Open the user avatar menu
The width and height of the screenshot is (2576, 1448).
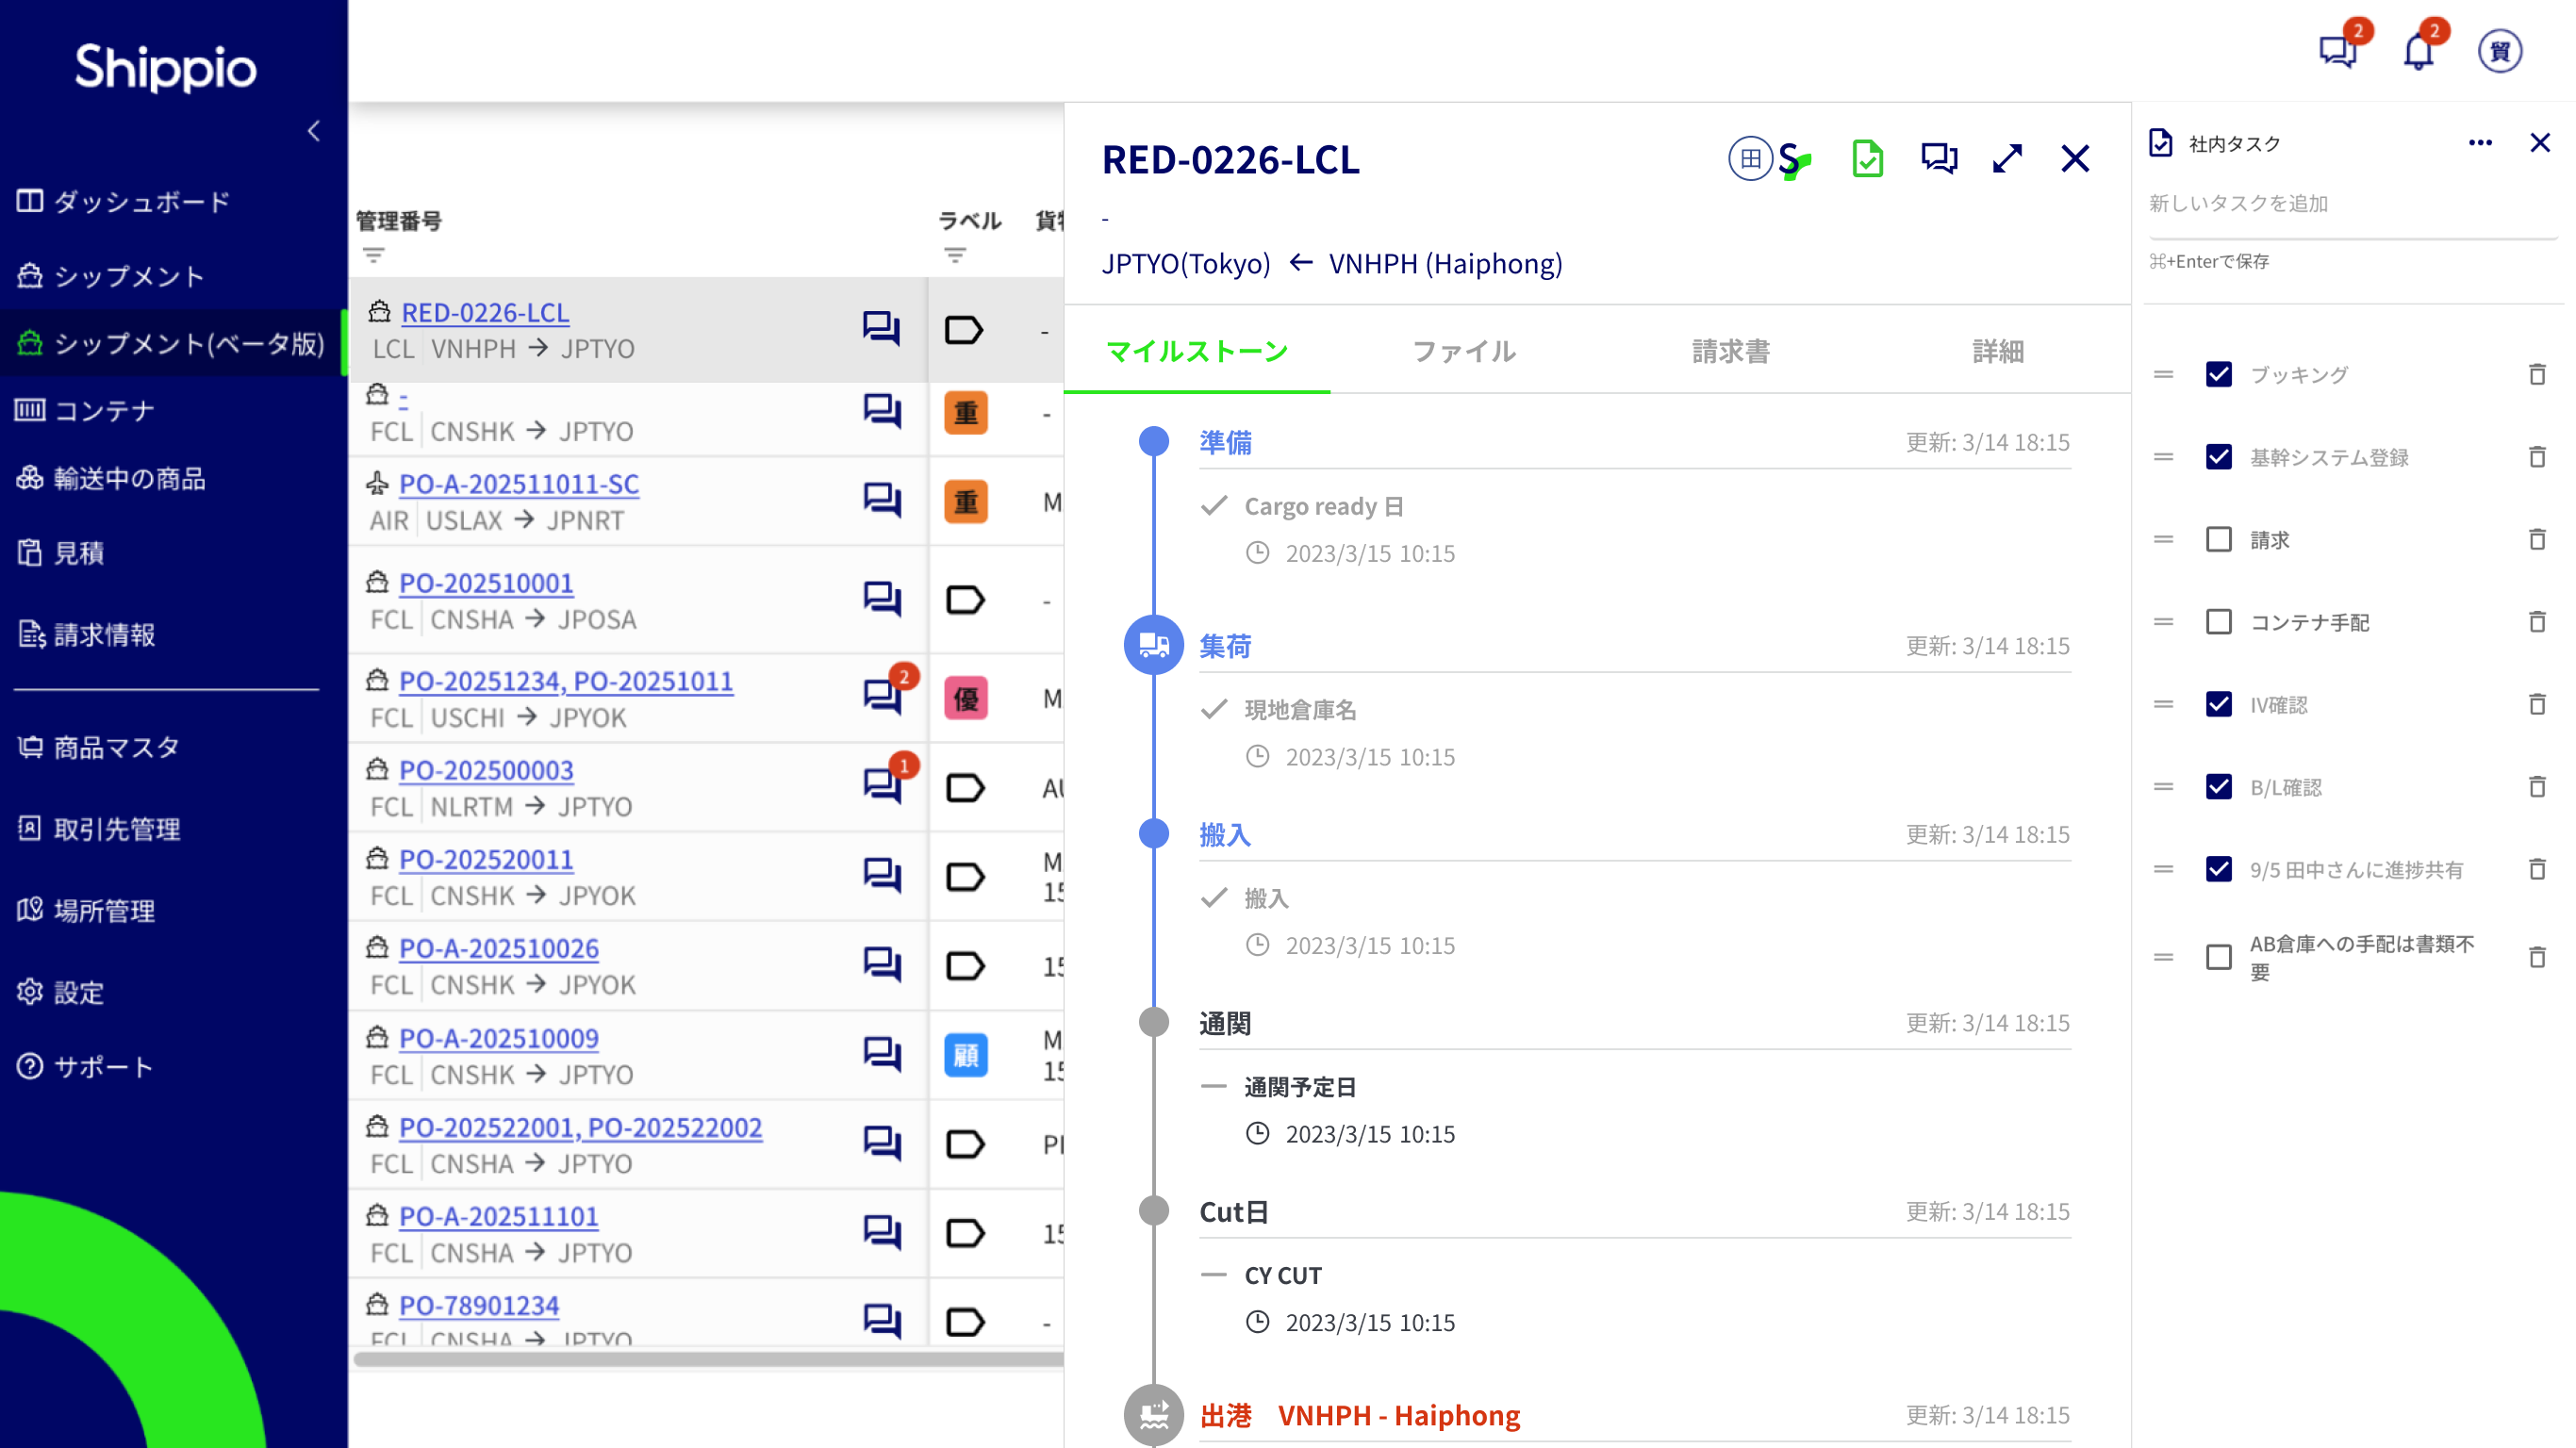tap(2500, 51)
